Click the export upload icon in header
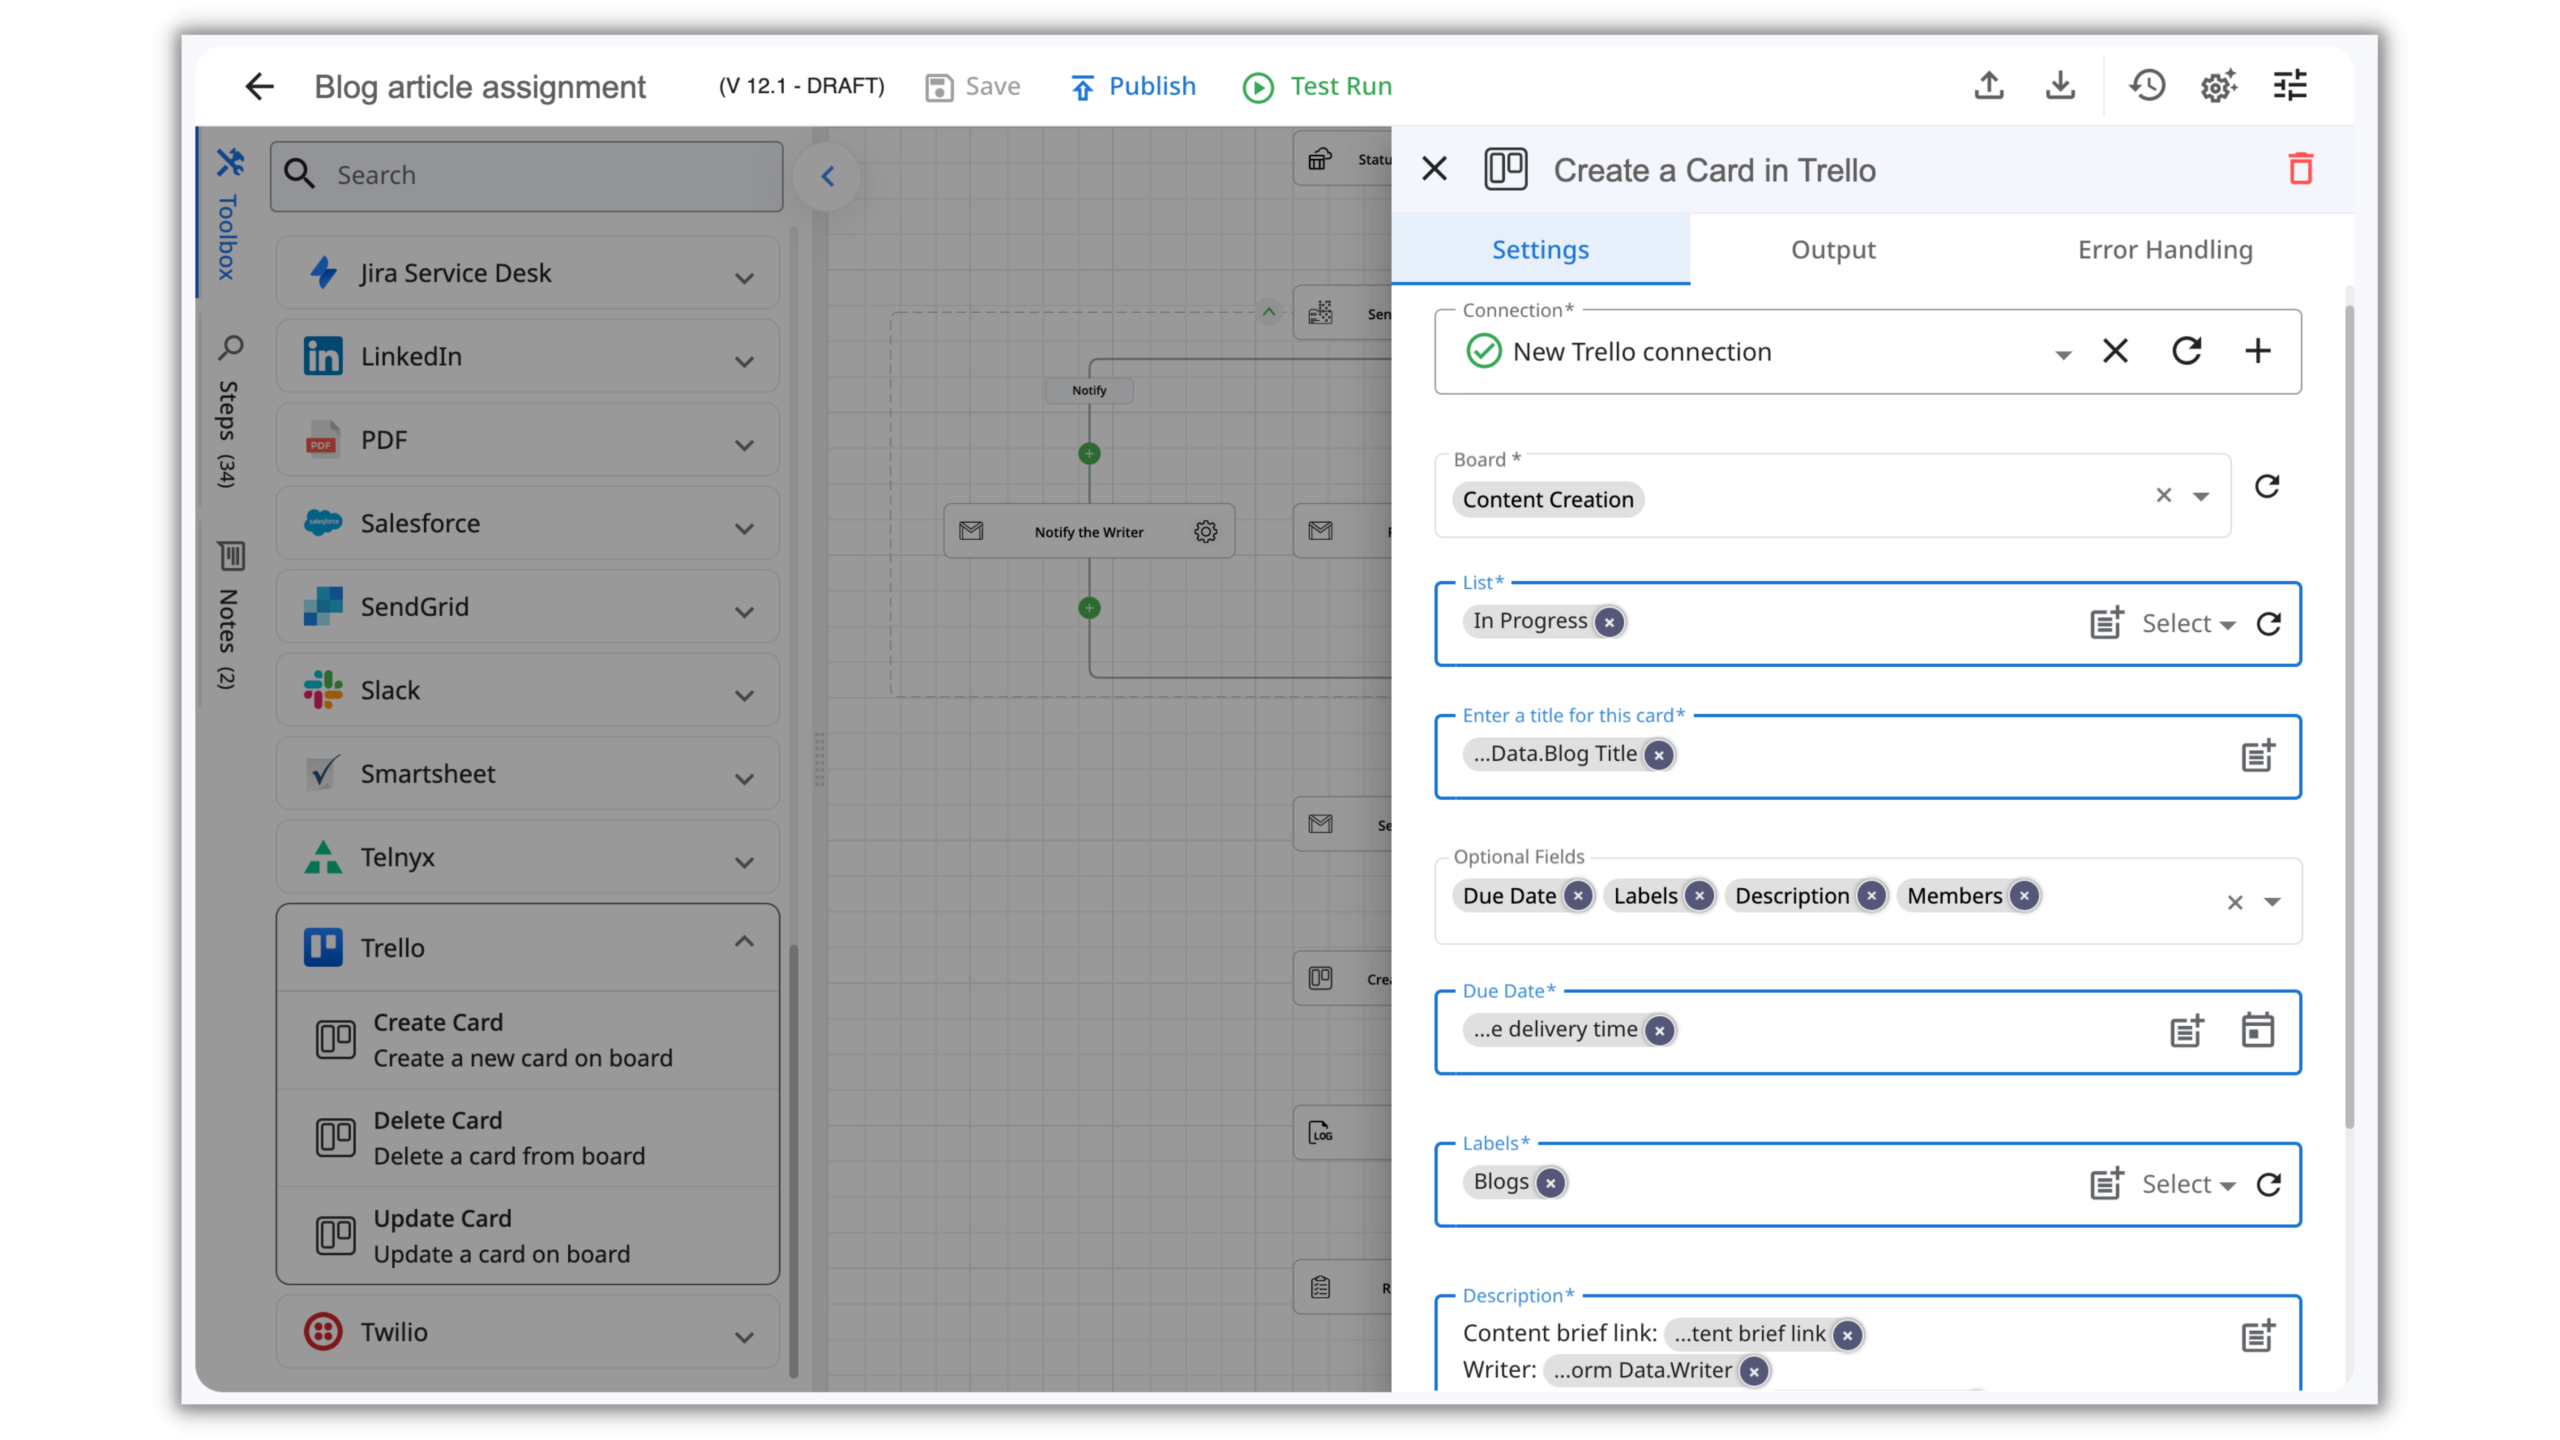The height and width of the screenshot is (1440, 2560). pyautogui.click(x=1989, y=86)
